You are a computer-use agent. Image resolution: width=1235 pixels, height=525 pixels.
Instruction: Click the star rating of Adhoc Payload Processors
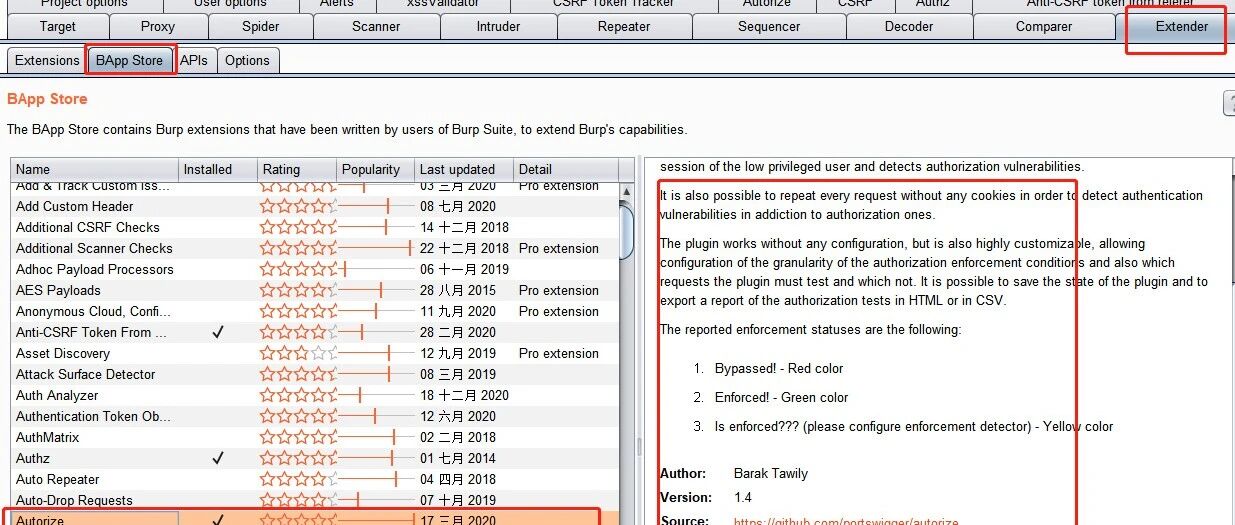(x=299, y=269)
